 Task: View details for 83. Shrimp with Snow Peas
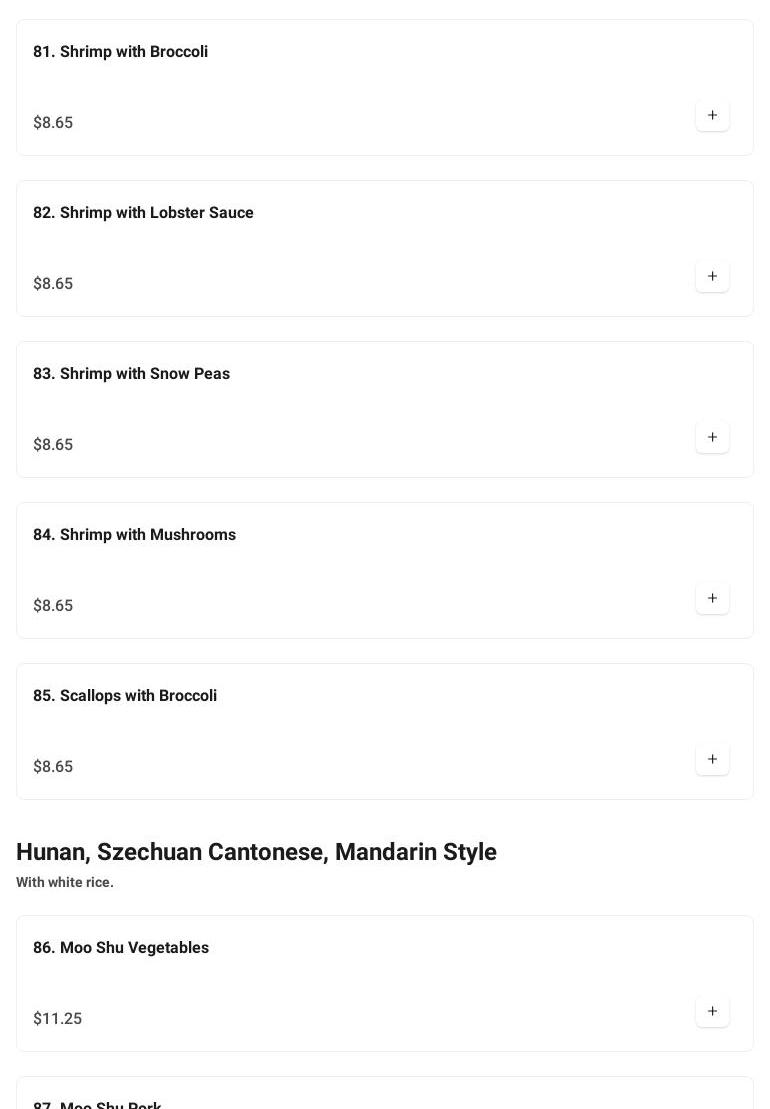pyautogui.click(x=131, y=374)
